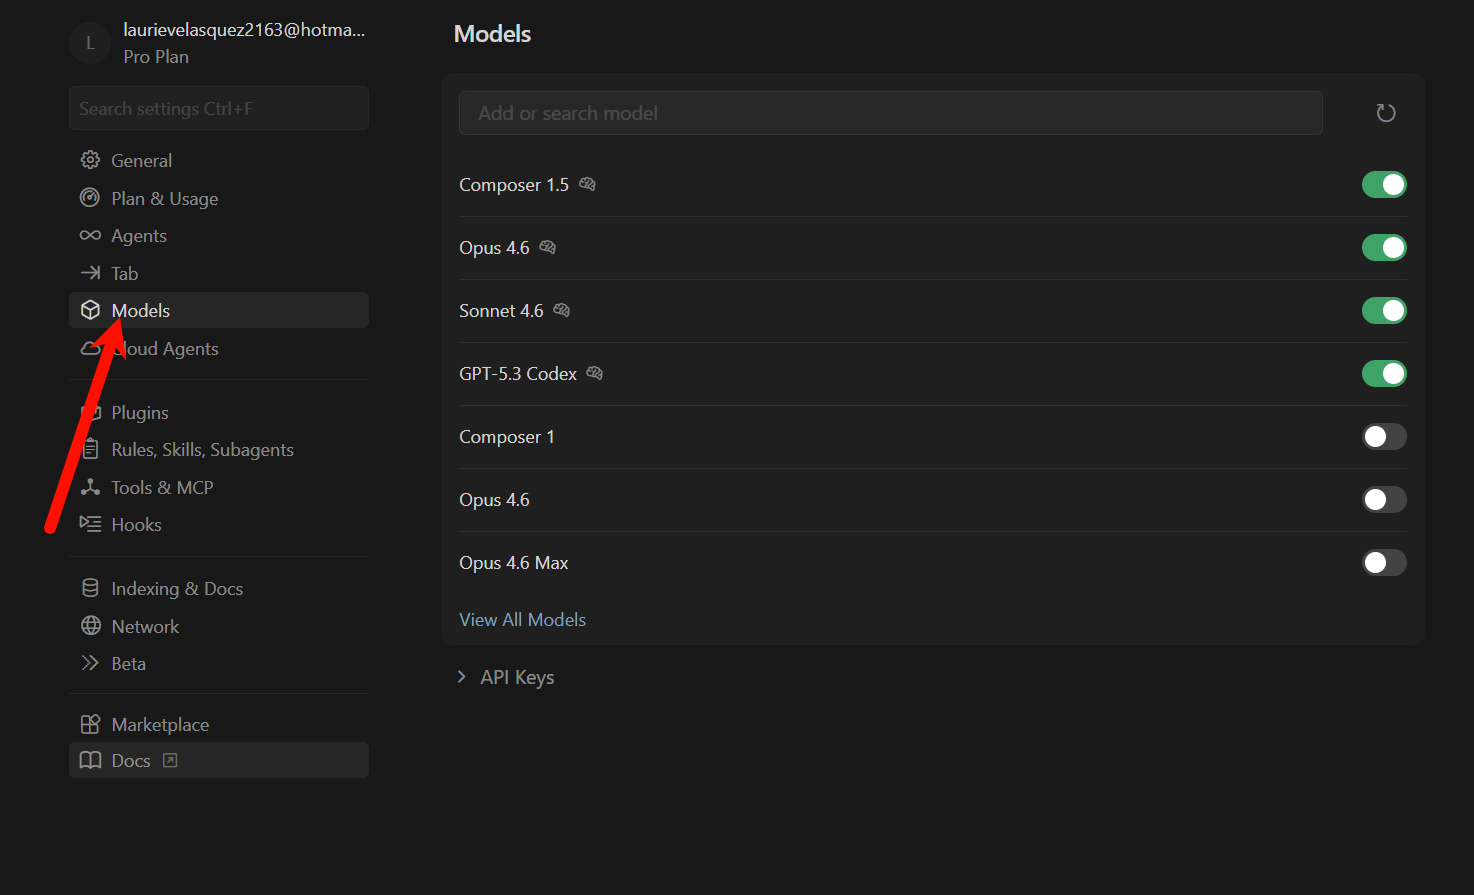Image resolution: width=1474 pixels, height=895 pixels.
Task: Click View All Models link
Action: click(x=522, y=619)
